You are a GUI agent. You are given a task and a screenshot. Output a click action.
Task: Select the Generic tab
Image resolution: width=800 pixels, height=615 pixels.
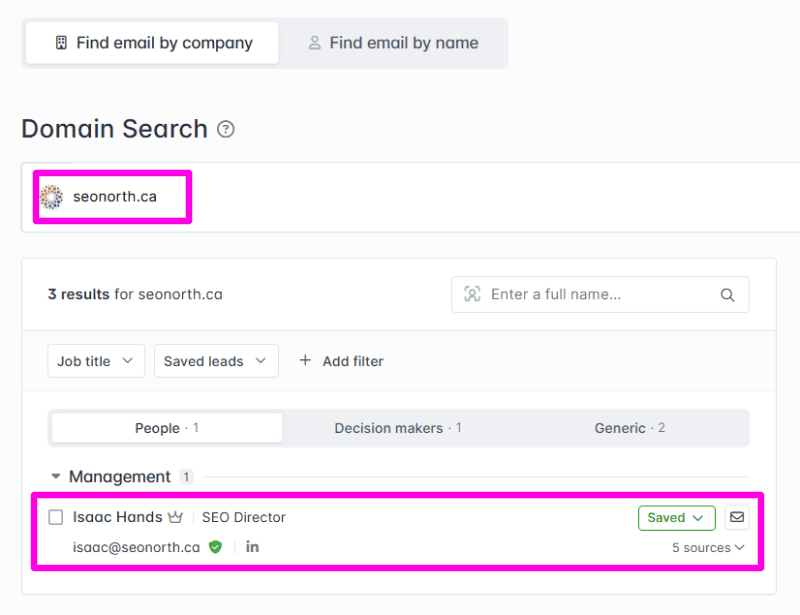click(630, 428)
